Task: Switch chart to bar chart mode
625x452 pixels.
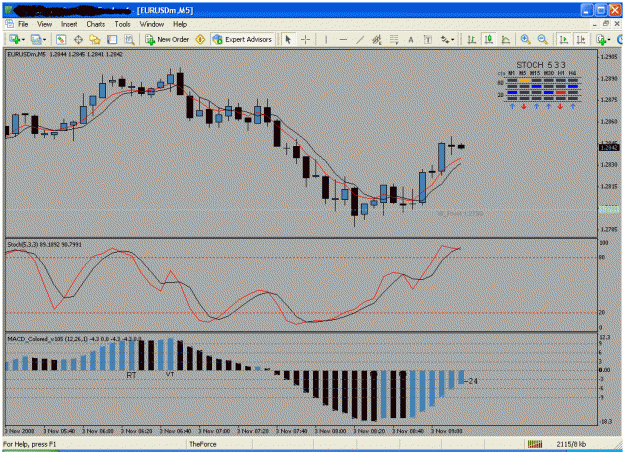Action: [x=472, y=39]
